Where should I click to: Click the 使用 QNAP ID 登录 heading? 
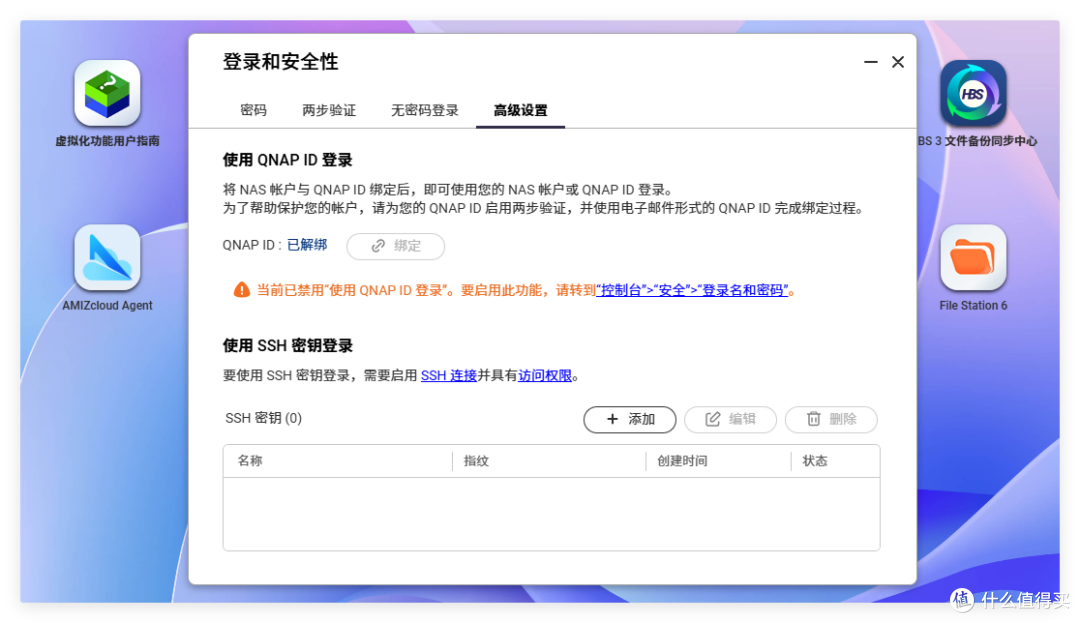(x=287, y=160)
